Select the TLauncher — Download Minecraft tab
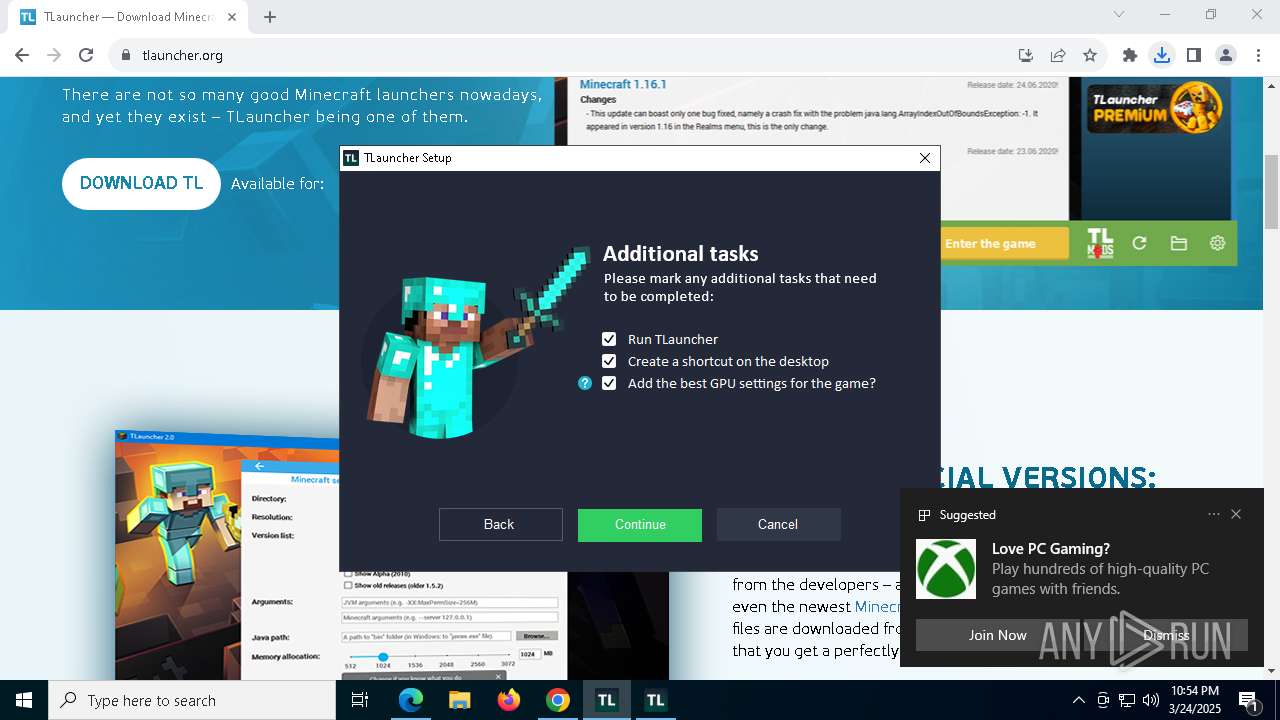1280x720 pixels. tap(130, 17)
